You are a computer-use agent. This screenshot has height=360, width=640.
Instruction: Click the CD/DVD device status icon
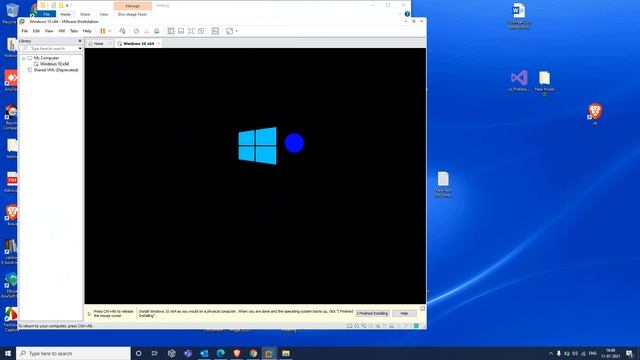357,326
